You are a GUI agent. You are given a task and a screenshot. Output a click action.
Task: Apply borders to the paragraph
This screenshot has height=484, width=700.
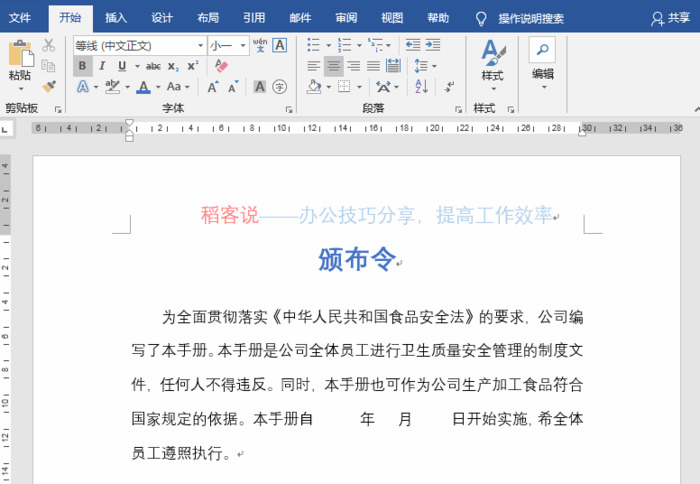(x=344, y=86)
